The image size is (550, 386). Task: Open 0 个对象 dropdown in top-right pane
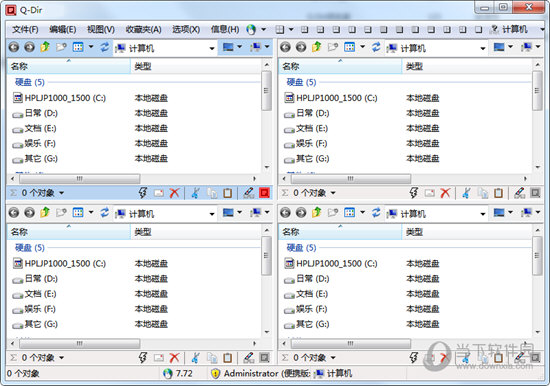333,193
